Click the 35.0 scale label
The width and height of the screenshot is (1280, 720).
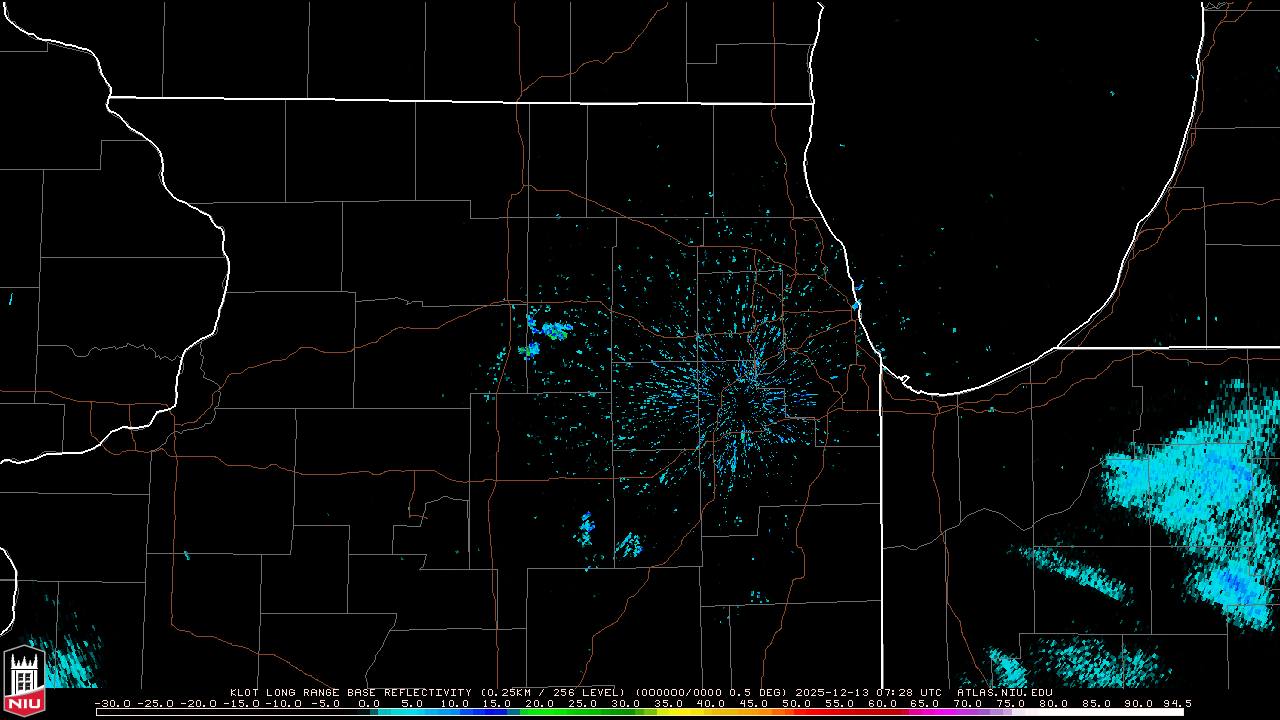(668, 703)
